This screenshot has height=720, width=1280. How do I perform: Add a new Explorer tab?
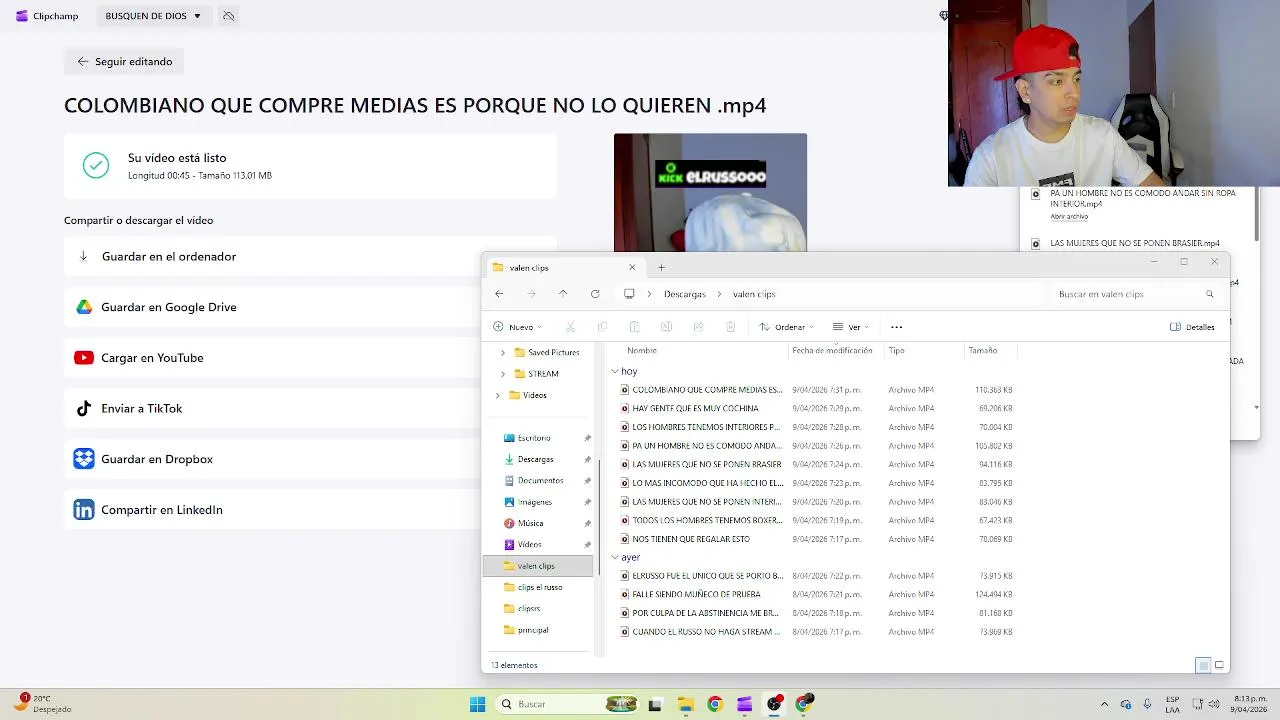click(661, 267)
